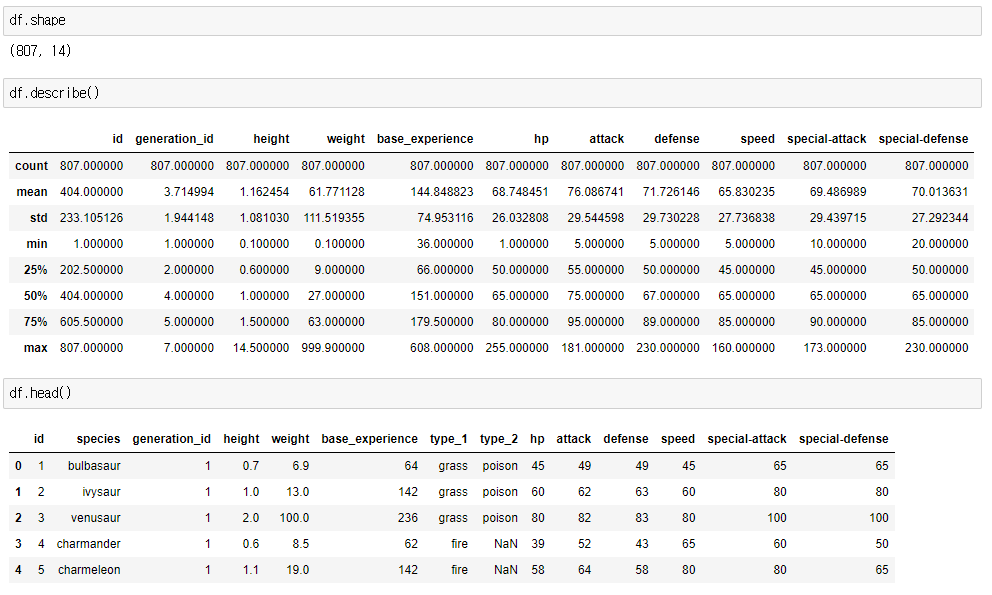The image size is (992, 595).
Task: Click the mean id value 404.000000
Action: click(92, 192)
